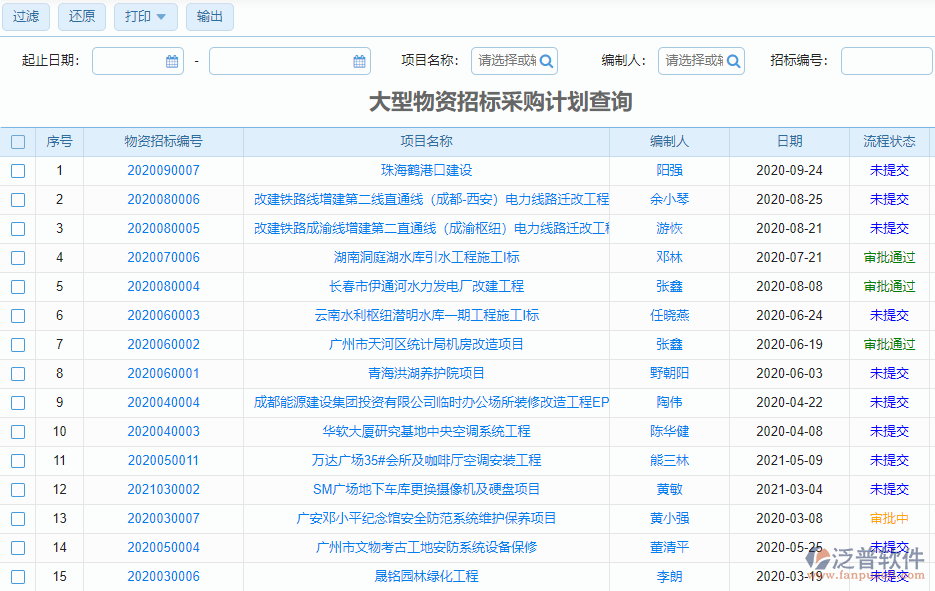Screen dimensions: 935x591
Task: Check the row for SM广场地下车库更换摄像机及硬盘项目
Action: click(17, 490)
